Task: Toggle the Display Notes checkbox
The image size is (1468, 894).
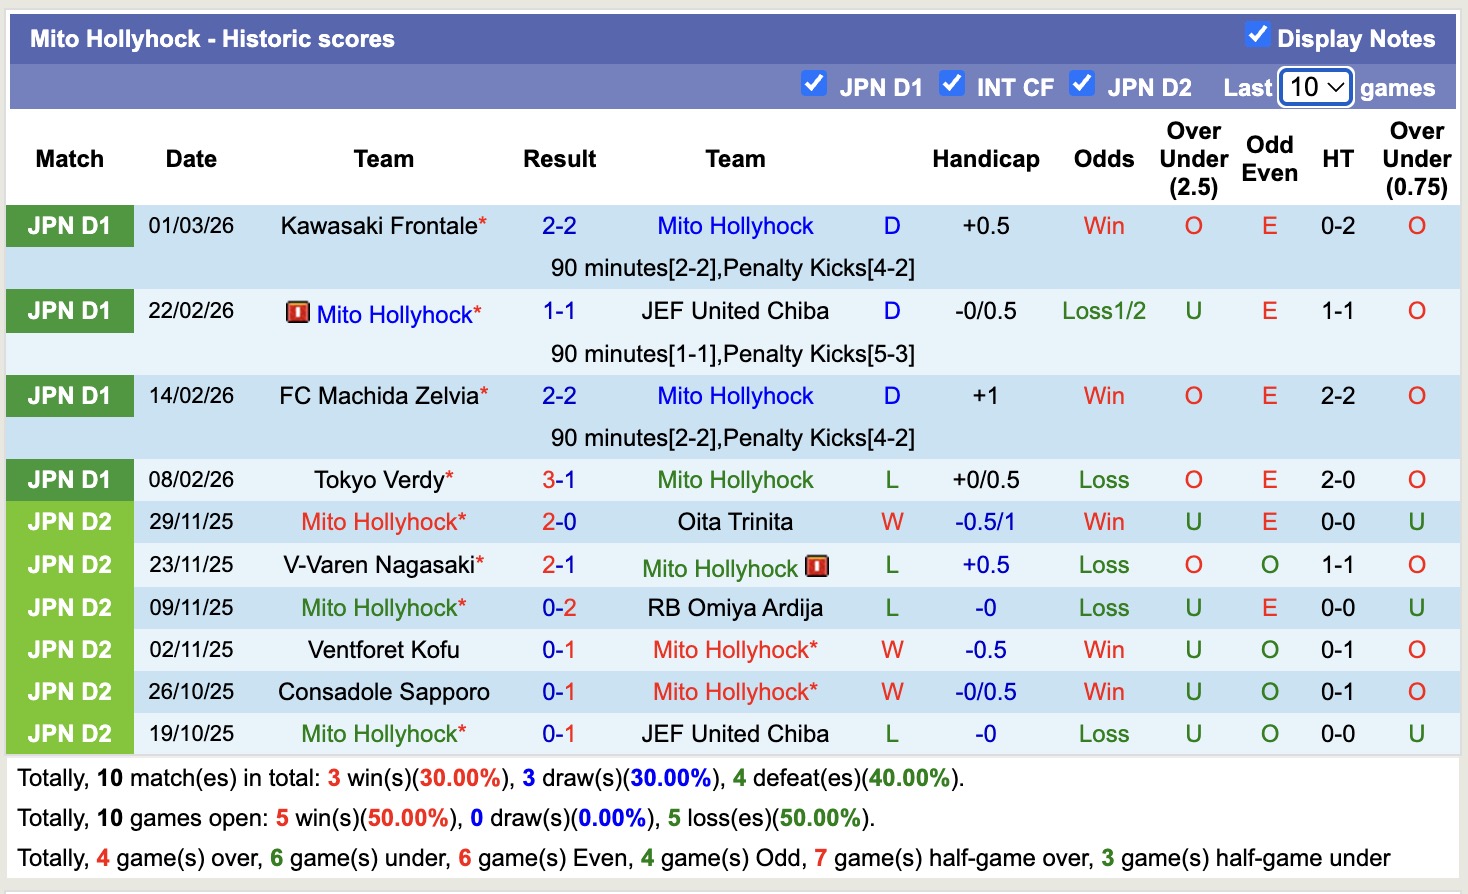Action: pyautogui.click(x=1256, y=33)
